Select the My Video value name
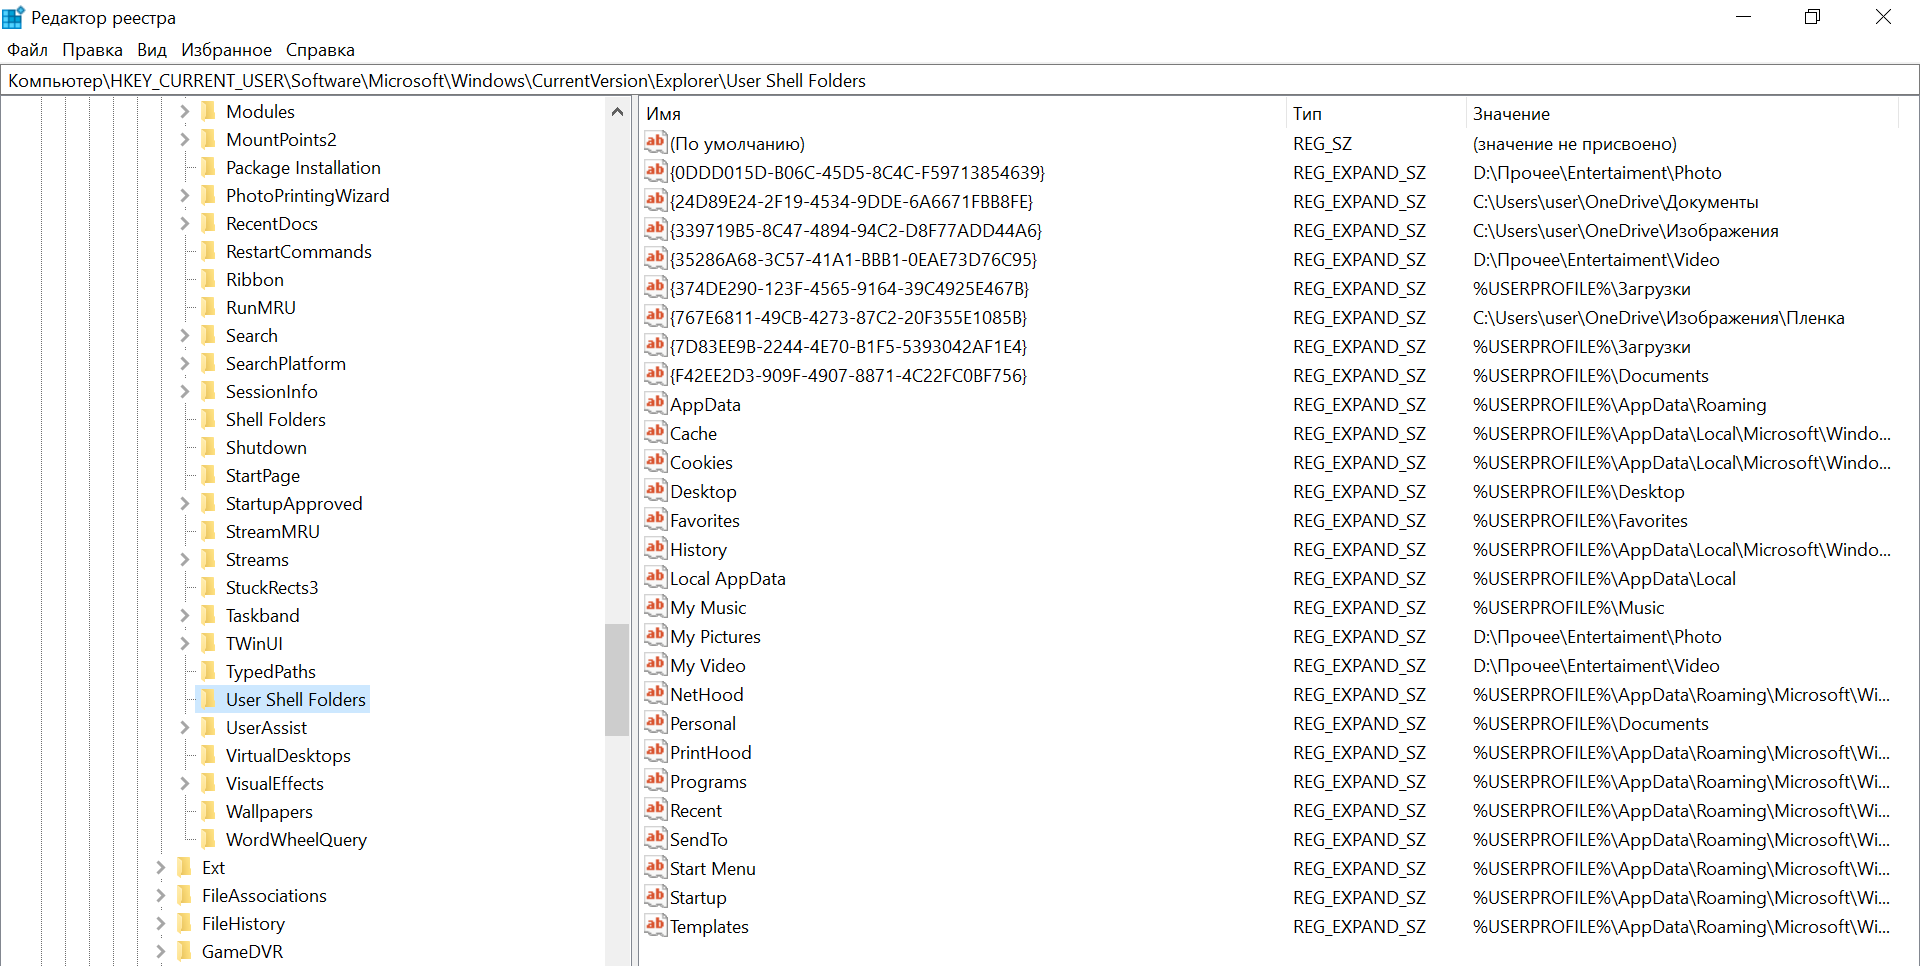This screenshot has width=1920, height=966. (x=708, y=665)
